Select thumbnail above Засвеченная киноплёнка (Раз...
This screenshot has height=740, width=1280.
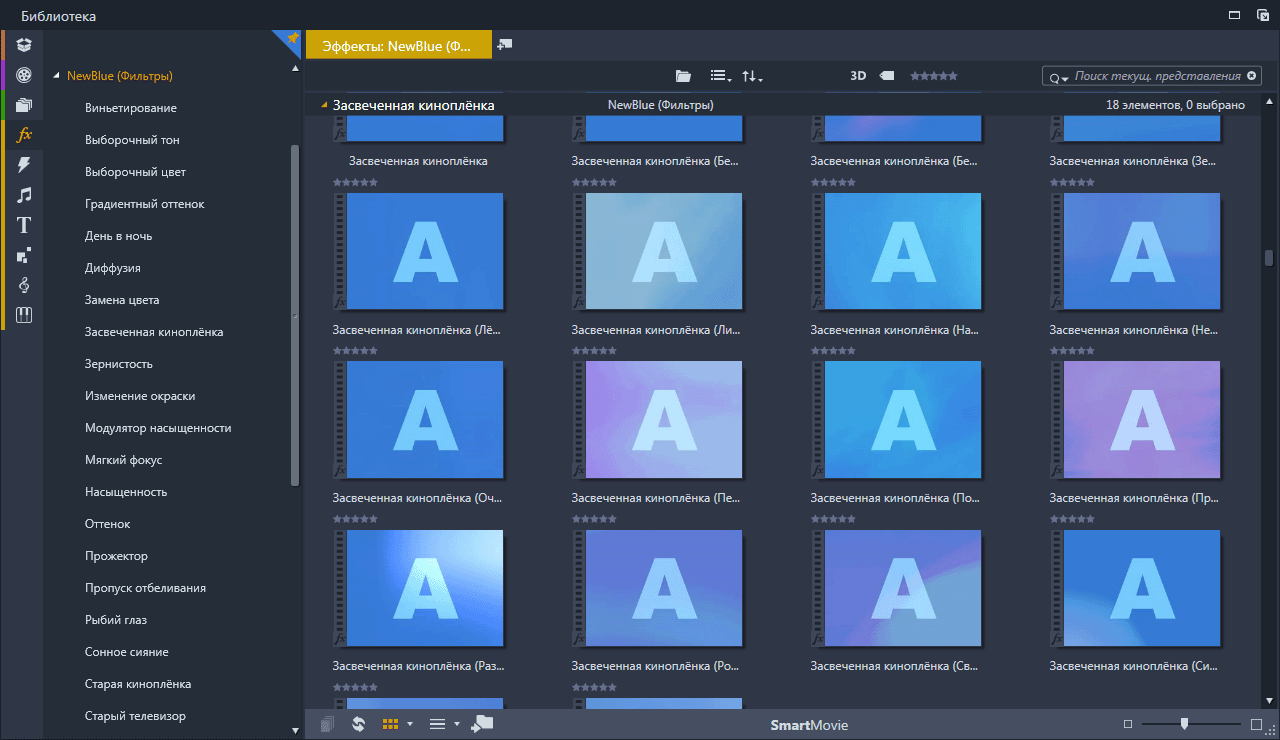pyautogui.click(x=418, y=587)
